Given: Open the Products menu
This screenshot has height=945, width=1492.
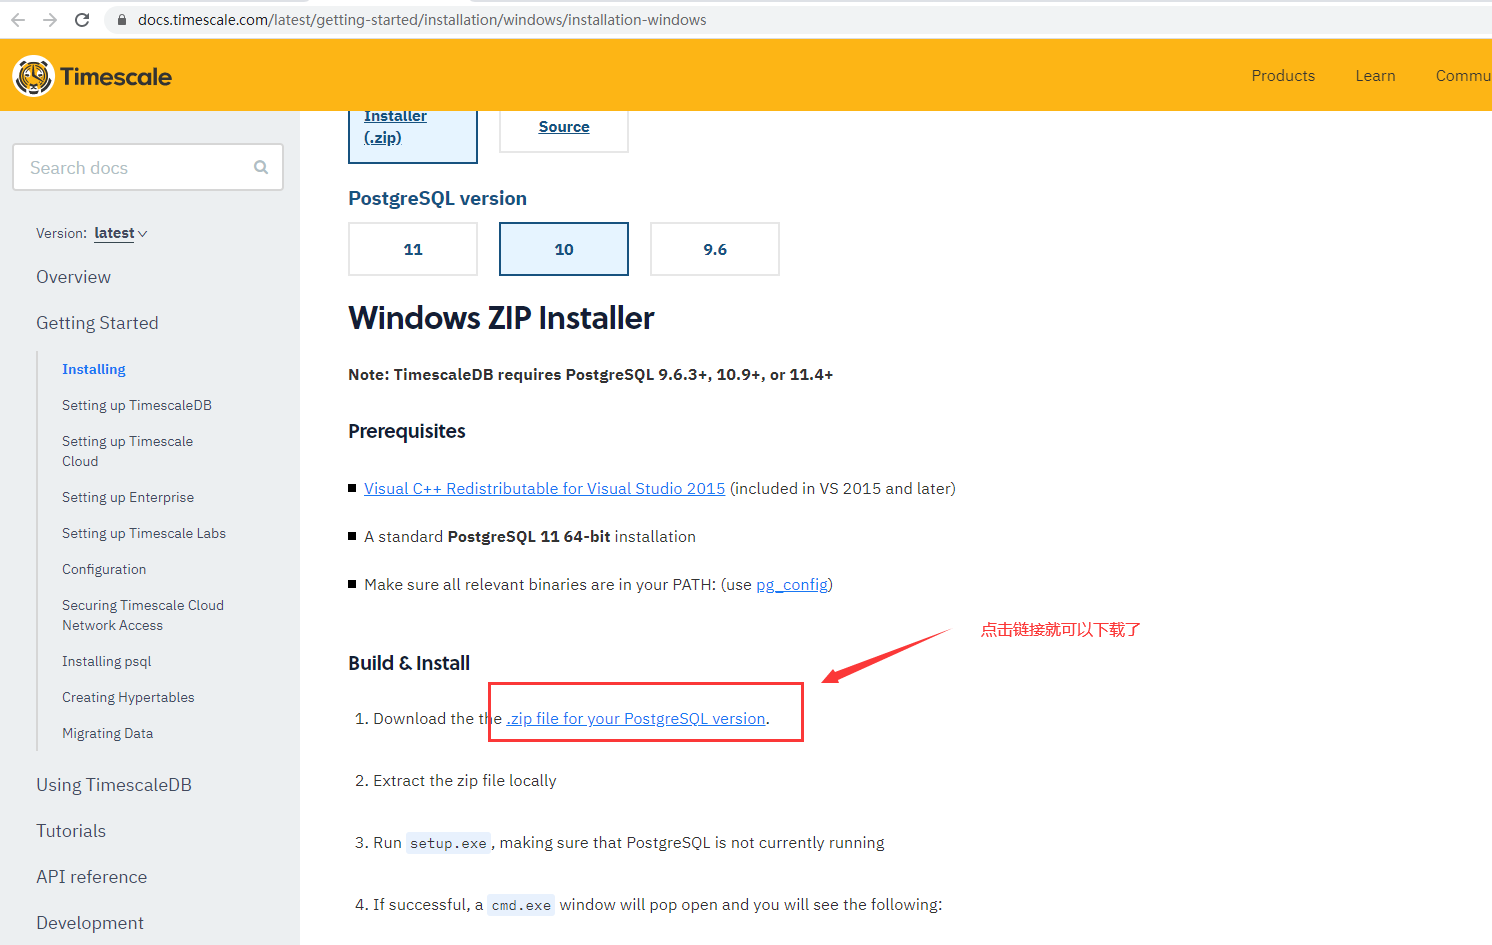Looking at the screenshot, I should pyautogui.click(x=1283, y=75).
